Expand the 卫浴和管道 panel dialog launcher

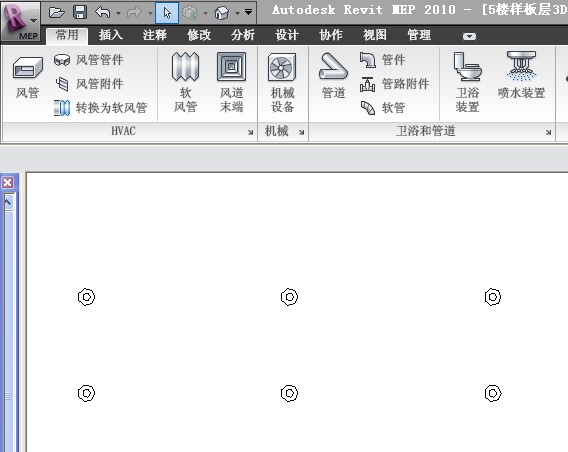pyautogui.click(x=548, y=132)
